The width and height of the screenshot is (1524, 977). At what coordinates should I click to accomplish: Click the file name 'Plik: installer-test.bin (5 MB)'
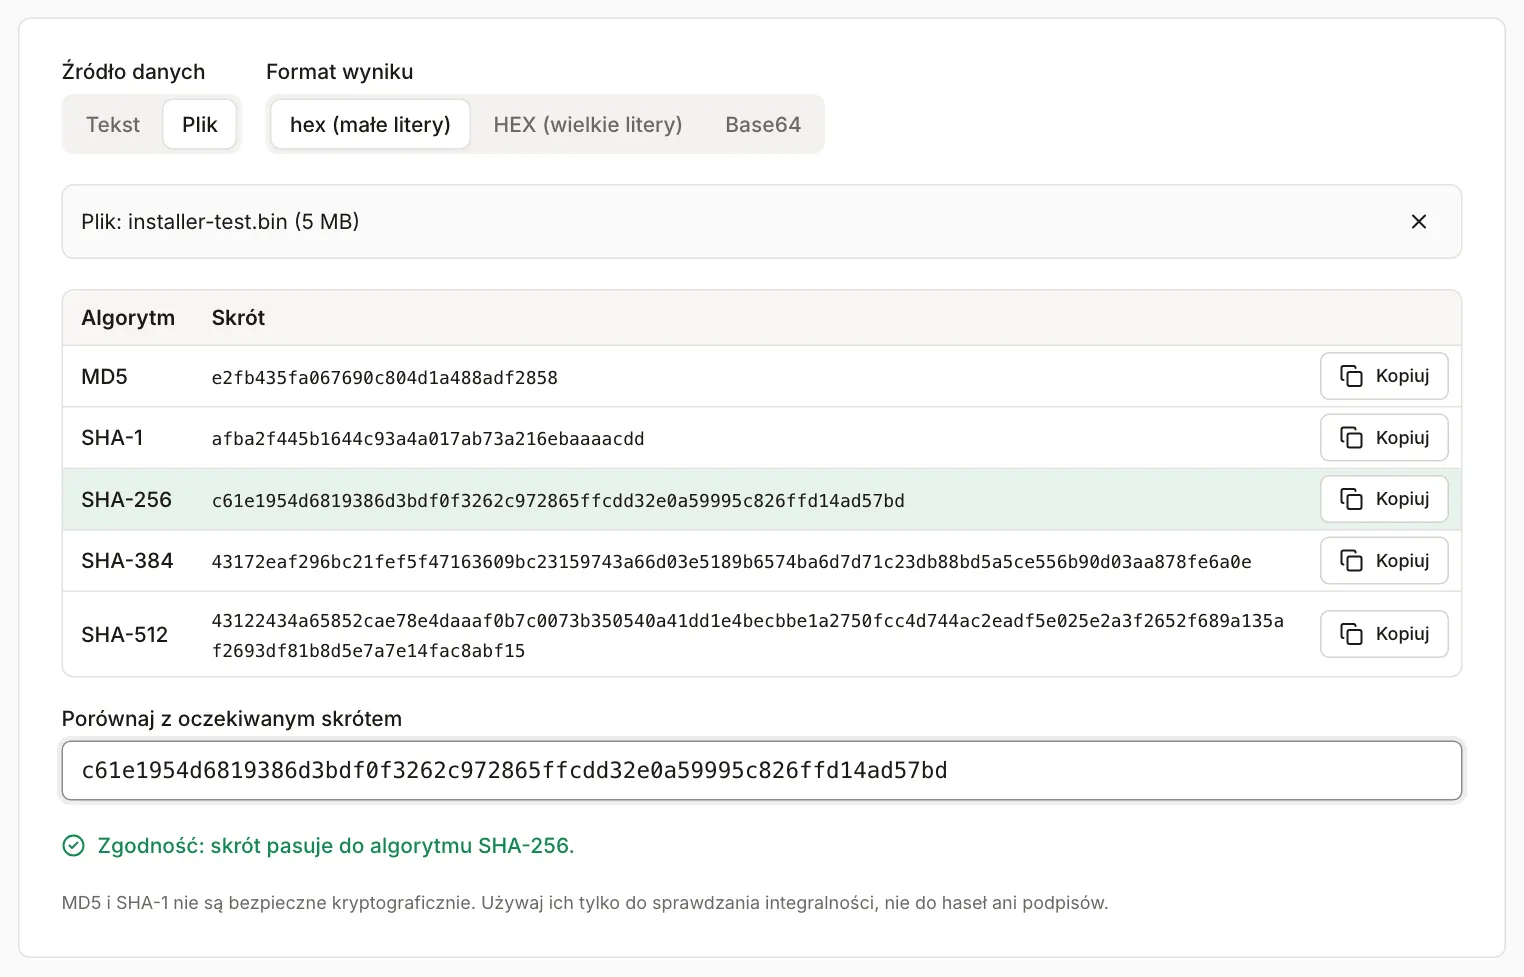220,222
